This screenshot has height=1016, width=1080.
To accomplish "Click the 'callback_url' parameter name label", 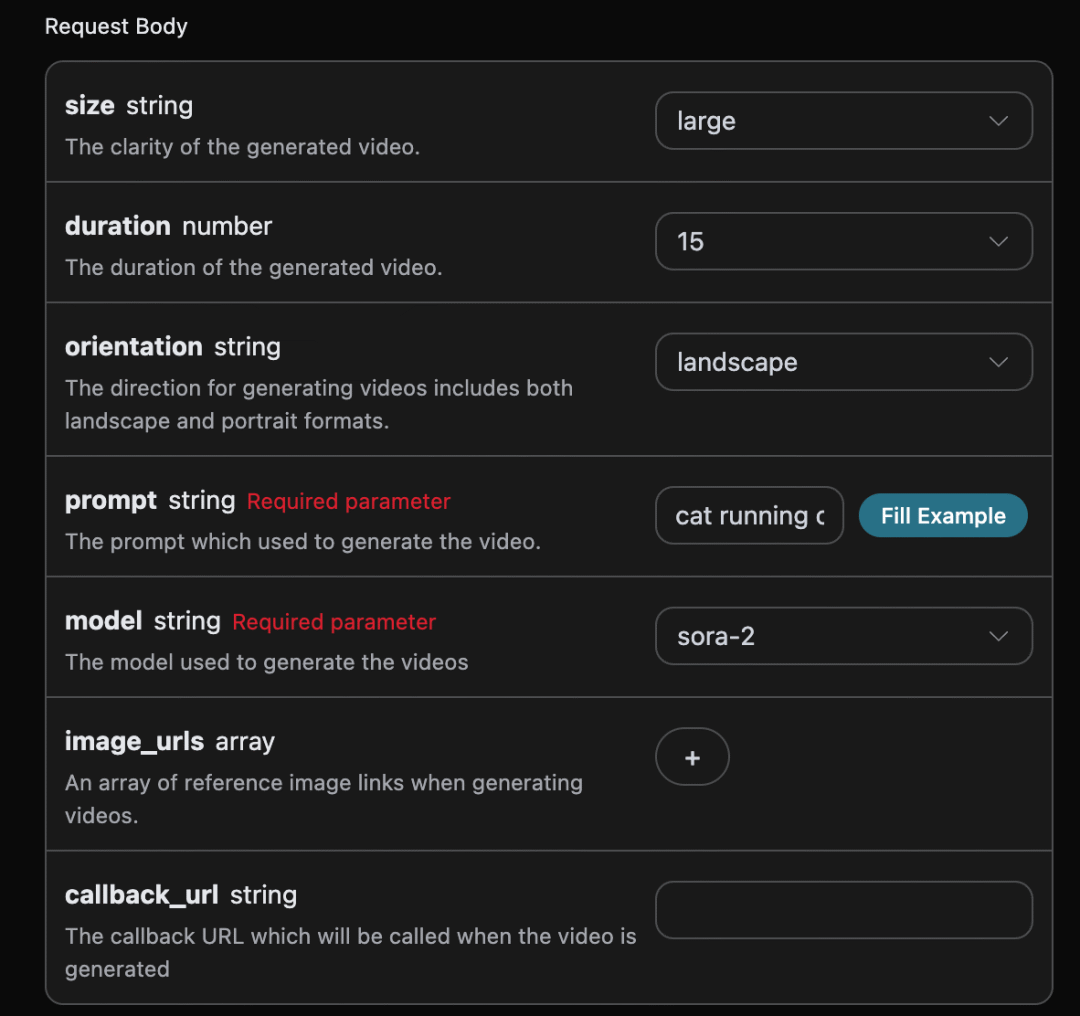I will coord(142,895).
